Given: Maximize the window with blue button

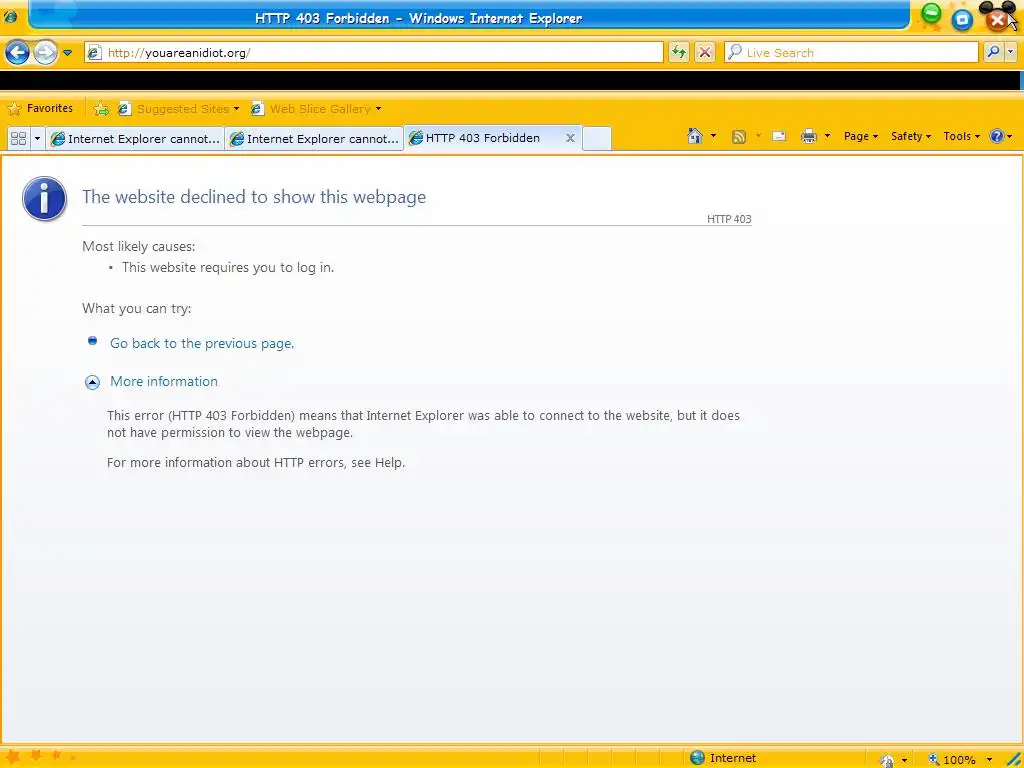Looking at the screenshot, I should pos(962,19).
